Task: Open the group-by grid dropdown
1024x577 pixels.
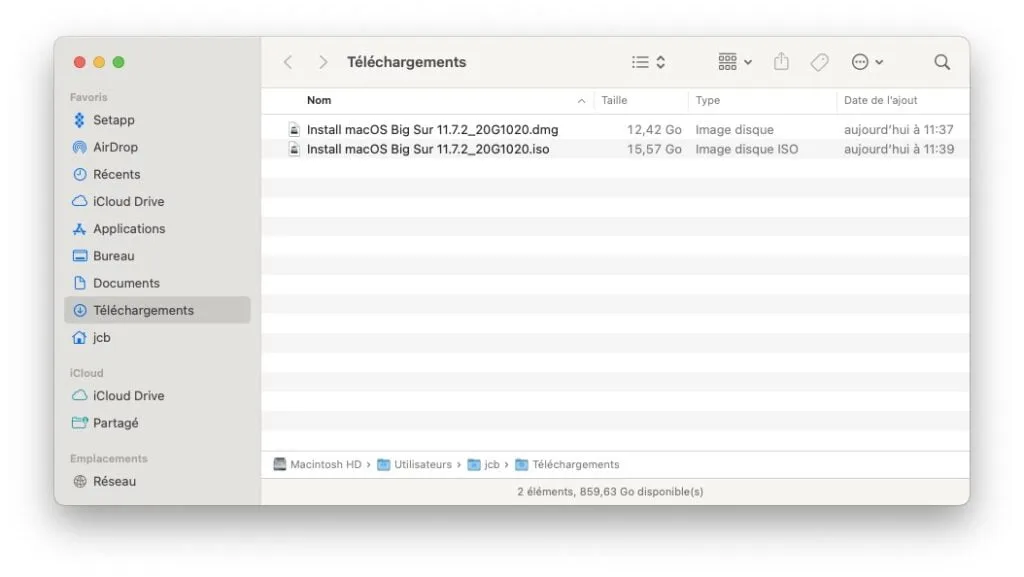Action: 735,62
